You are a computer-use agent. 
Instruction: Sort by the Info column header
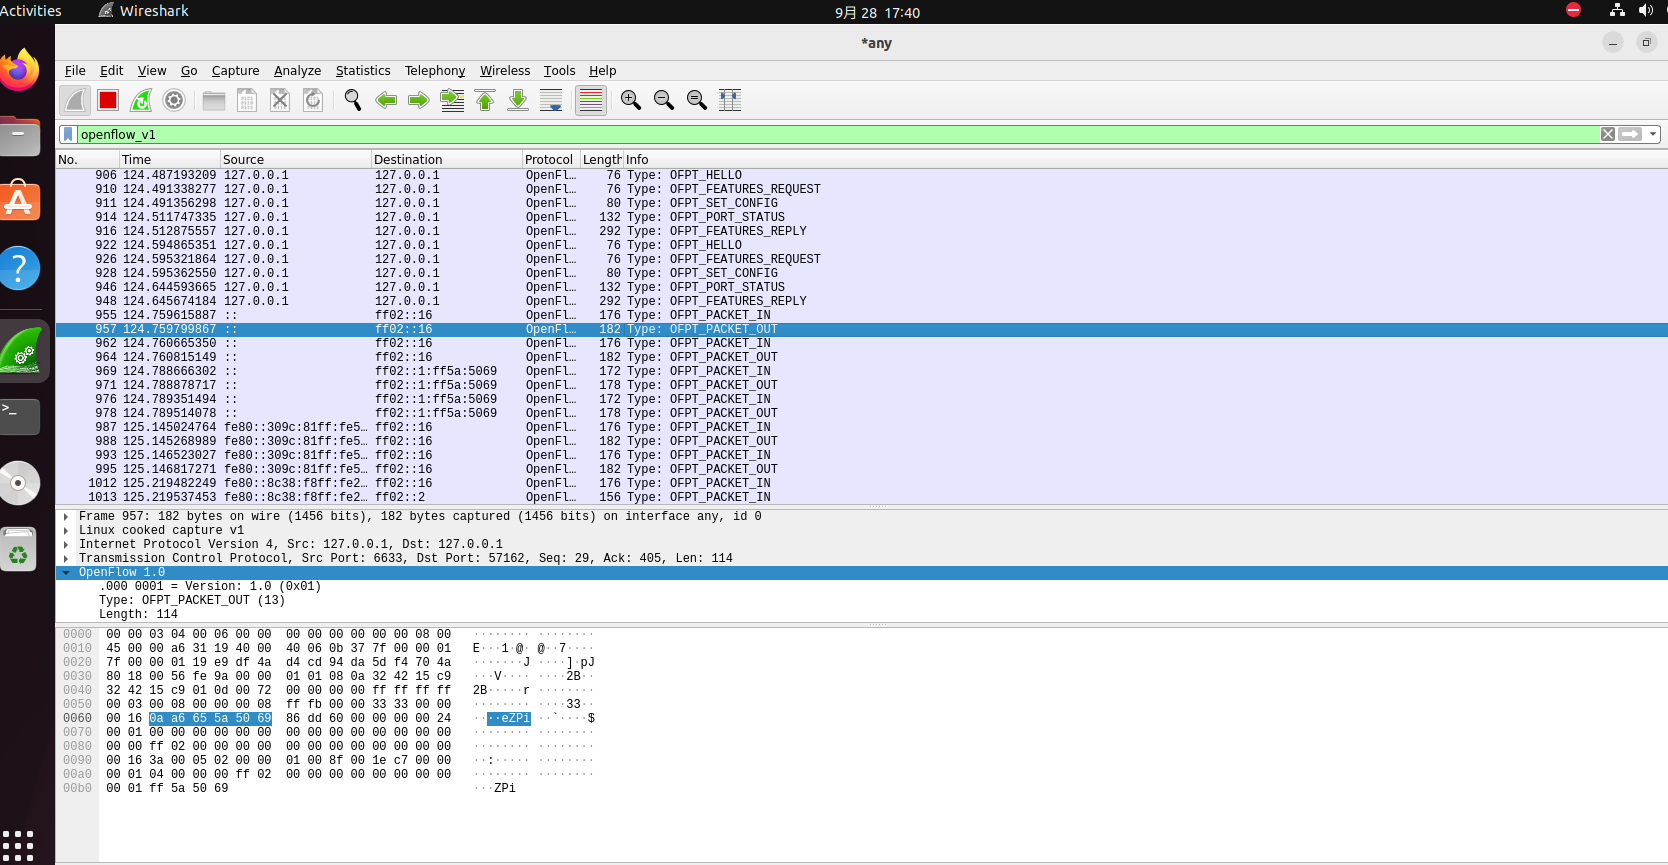1145,160
